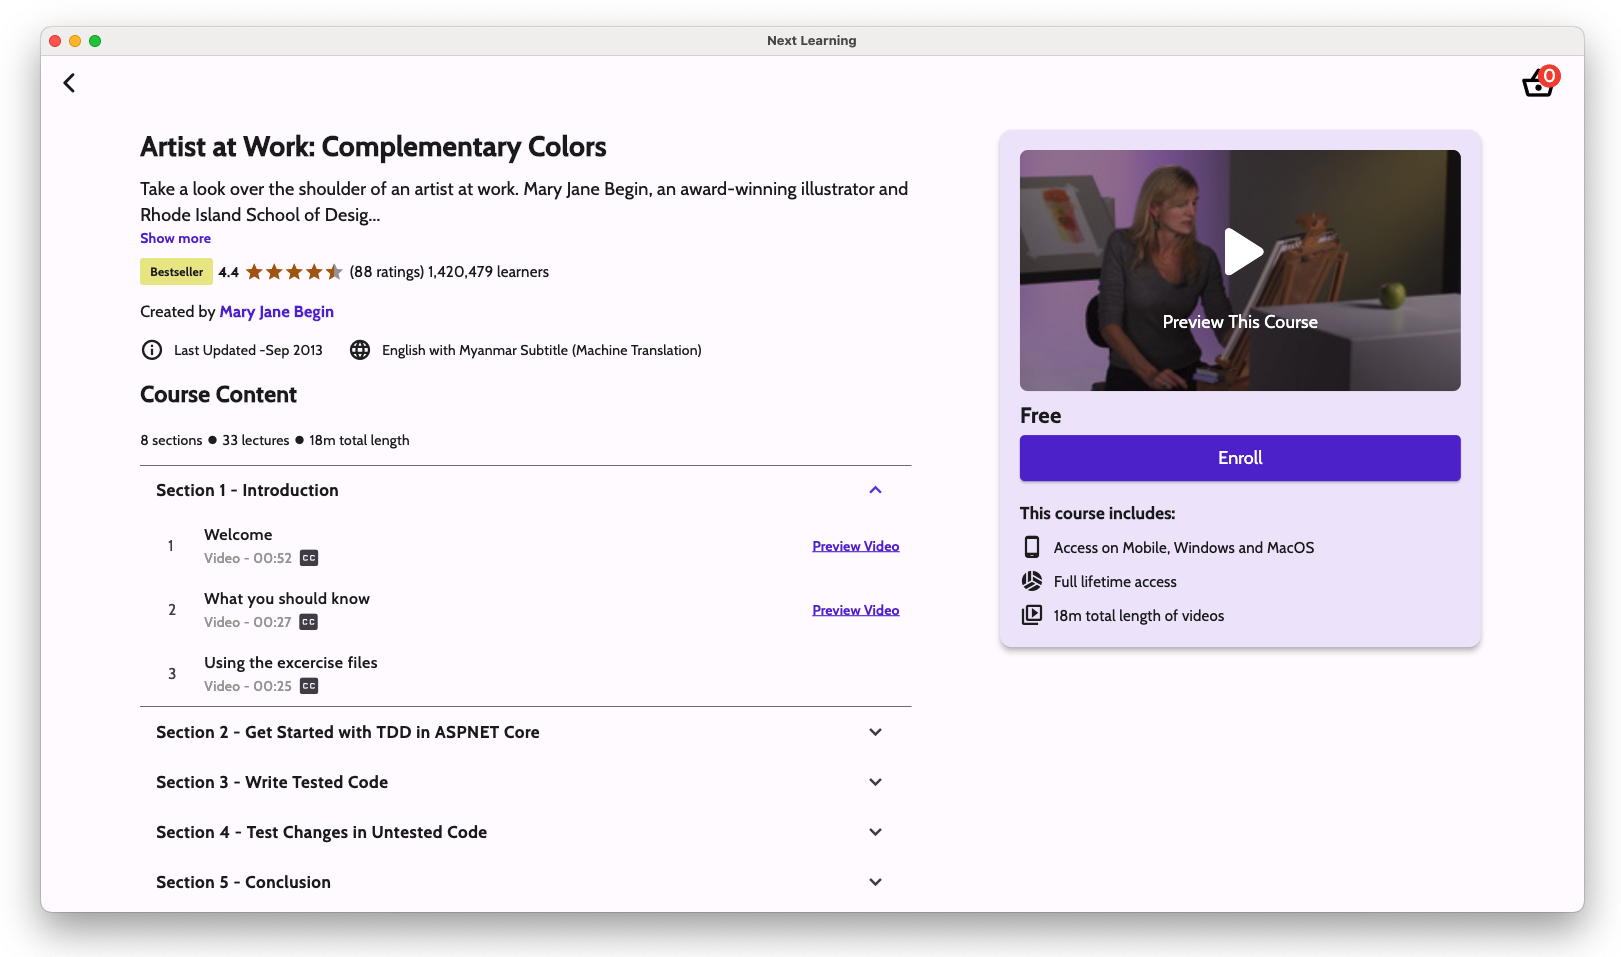Image resolution: width=1621 pixels, height=957 pixels.
Task: Click the info icon beside Last Updated
Action: pyautogui.click(x=152, y=350)
